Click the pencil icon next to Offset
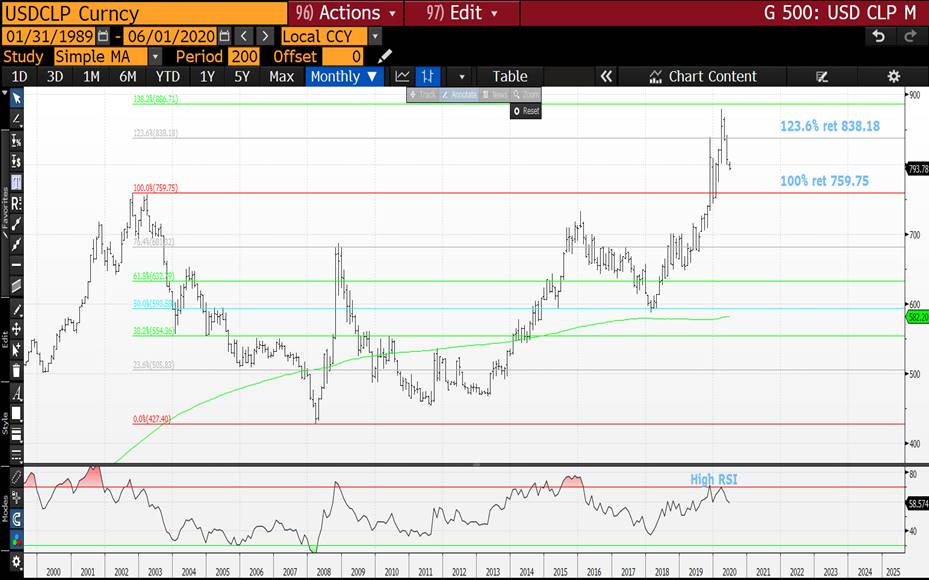Viewport: 929px width, 580px height. (385, 57)
